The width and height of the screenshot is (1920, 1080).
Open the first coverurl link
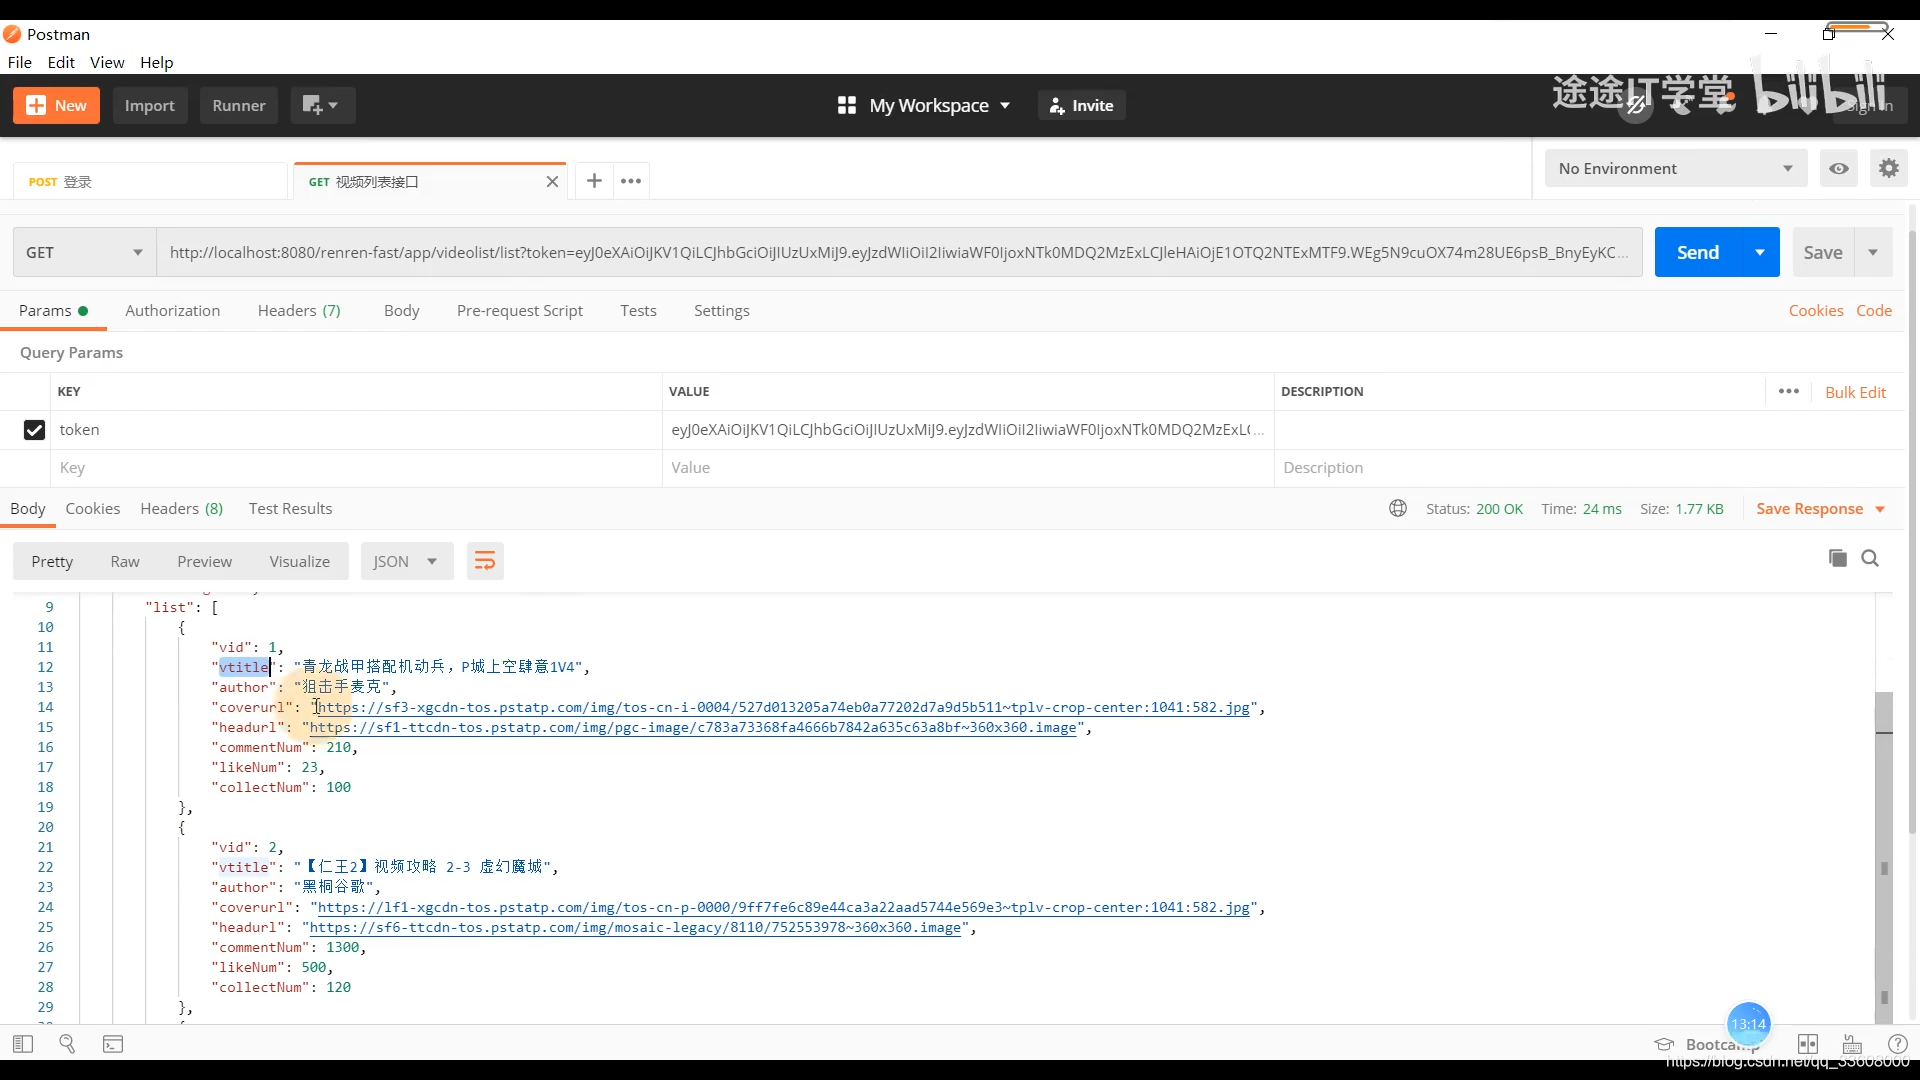coord(783,708)
